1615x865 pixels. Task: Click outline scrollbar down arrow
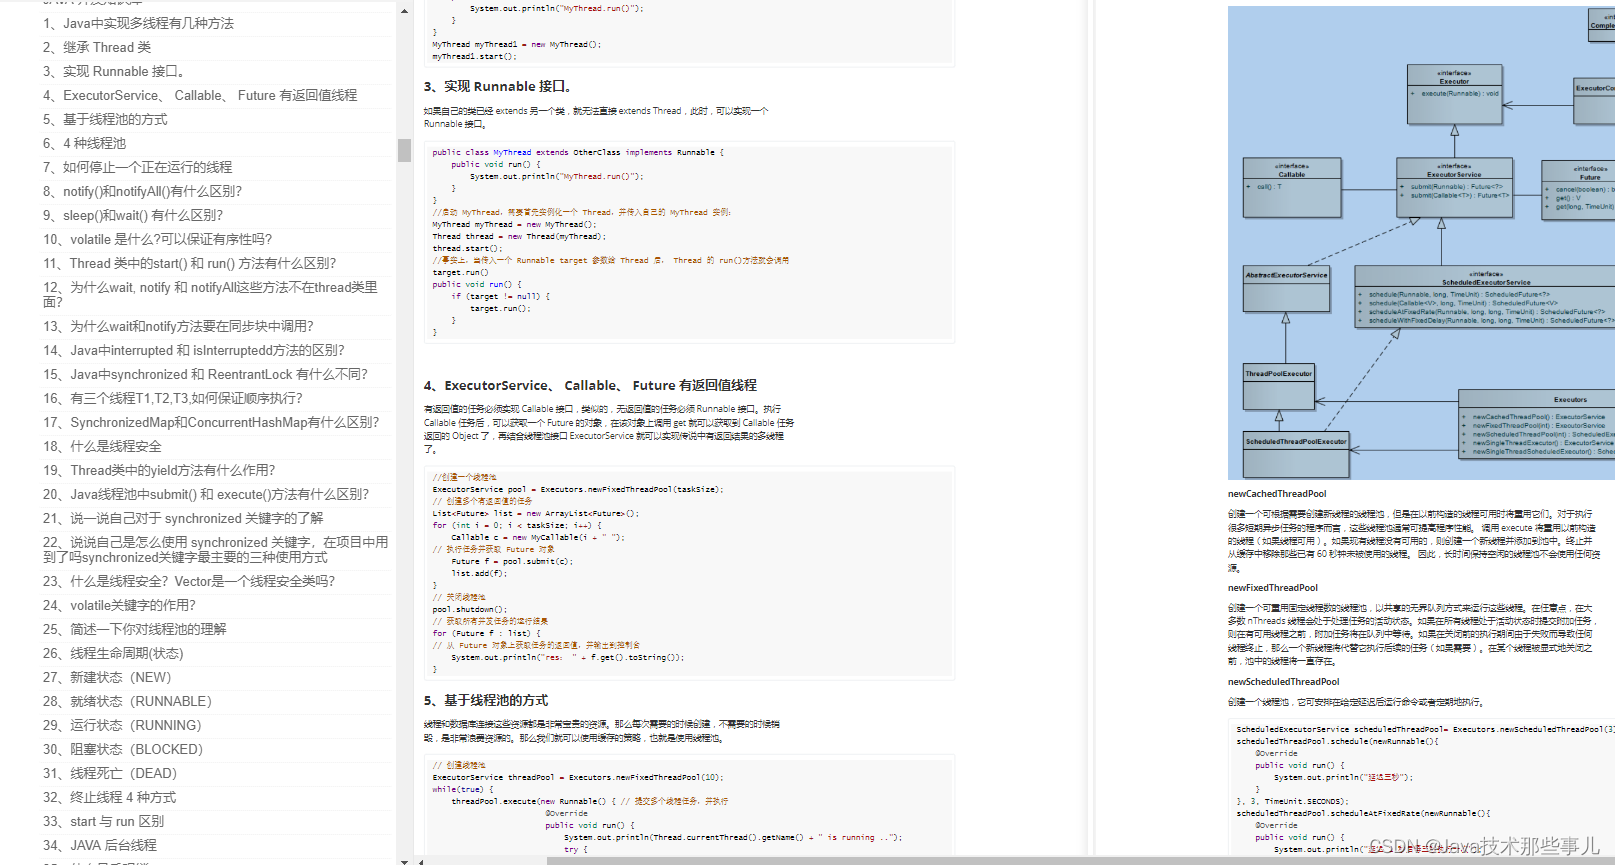click(404, 860)
